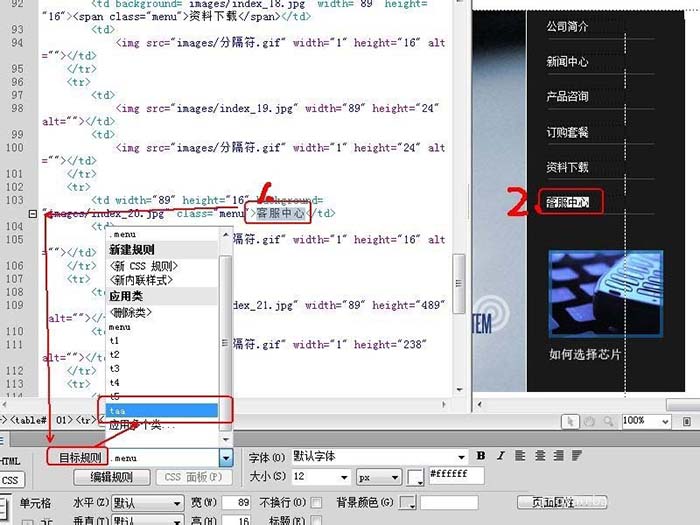The height and width of the screenshot is (525, 700).
Task: Open the text color swatch picker
Action: [x=416, y=477]
